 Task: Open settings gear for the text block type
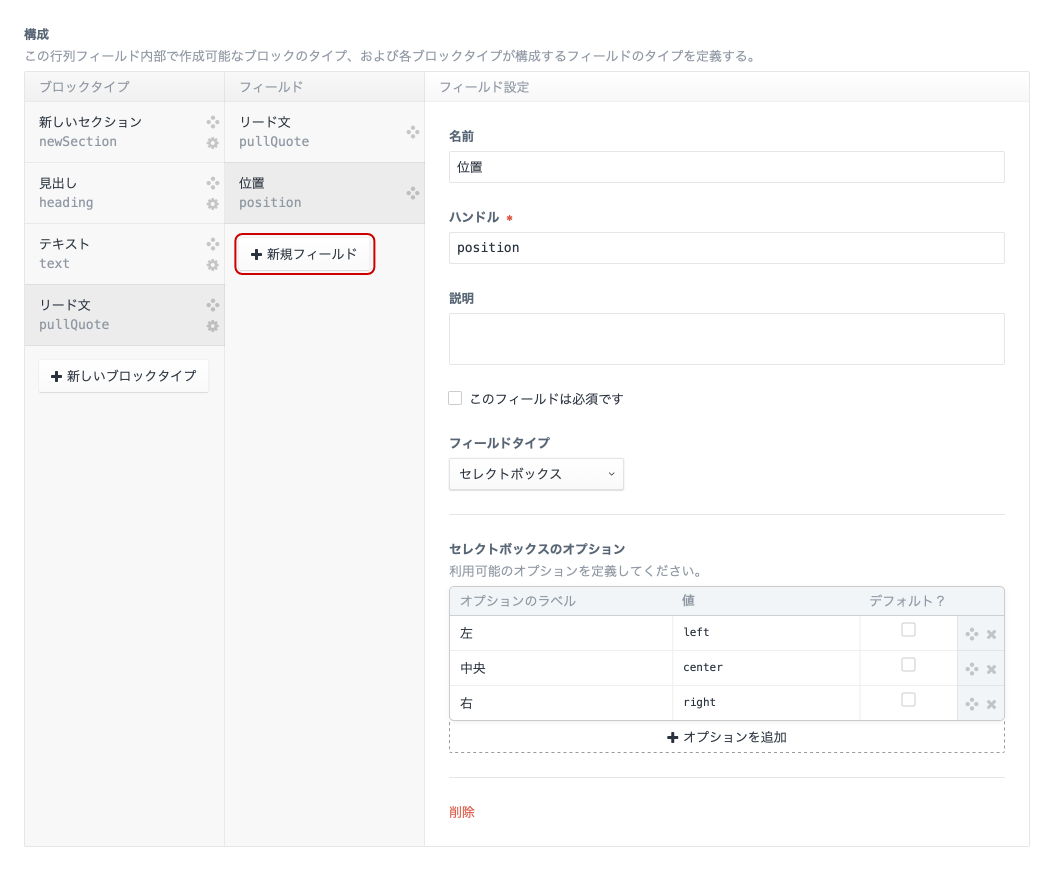212,265
